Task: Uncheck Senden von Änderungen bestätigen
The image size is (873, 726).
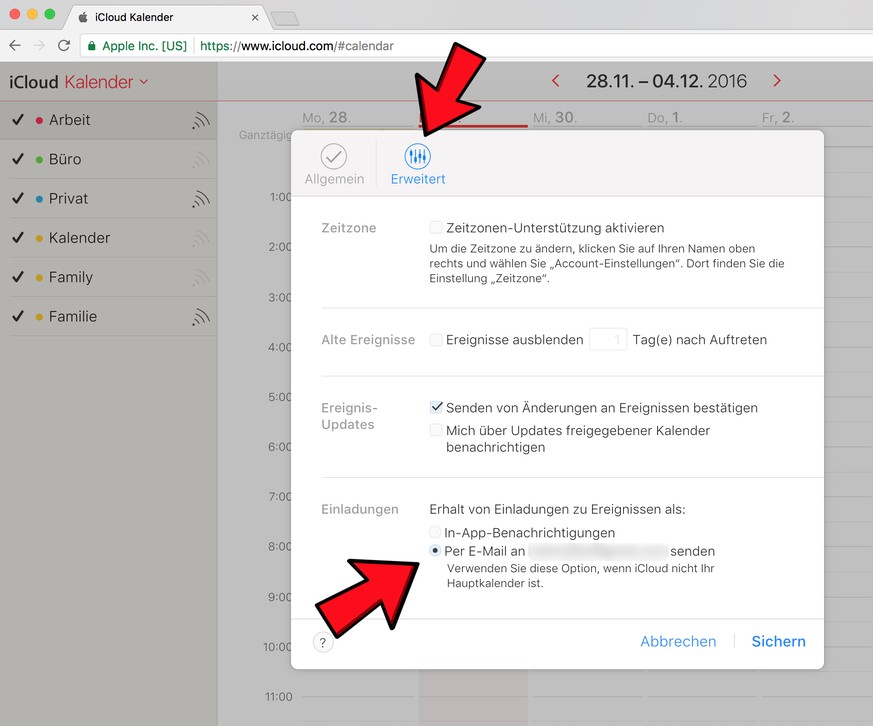Action: click(x=436, y=407)
